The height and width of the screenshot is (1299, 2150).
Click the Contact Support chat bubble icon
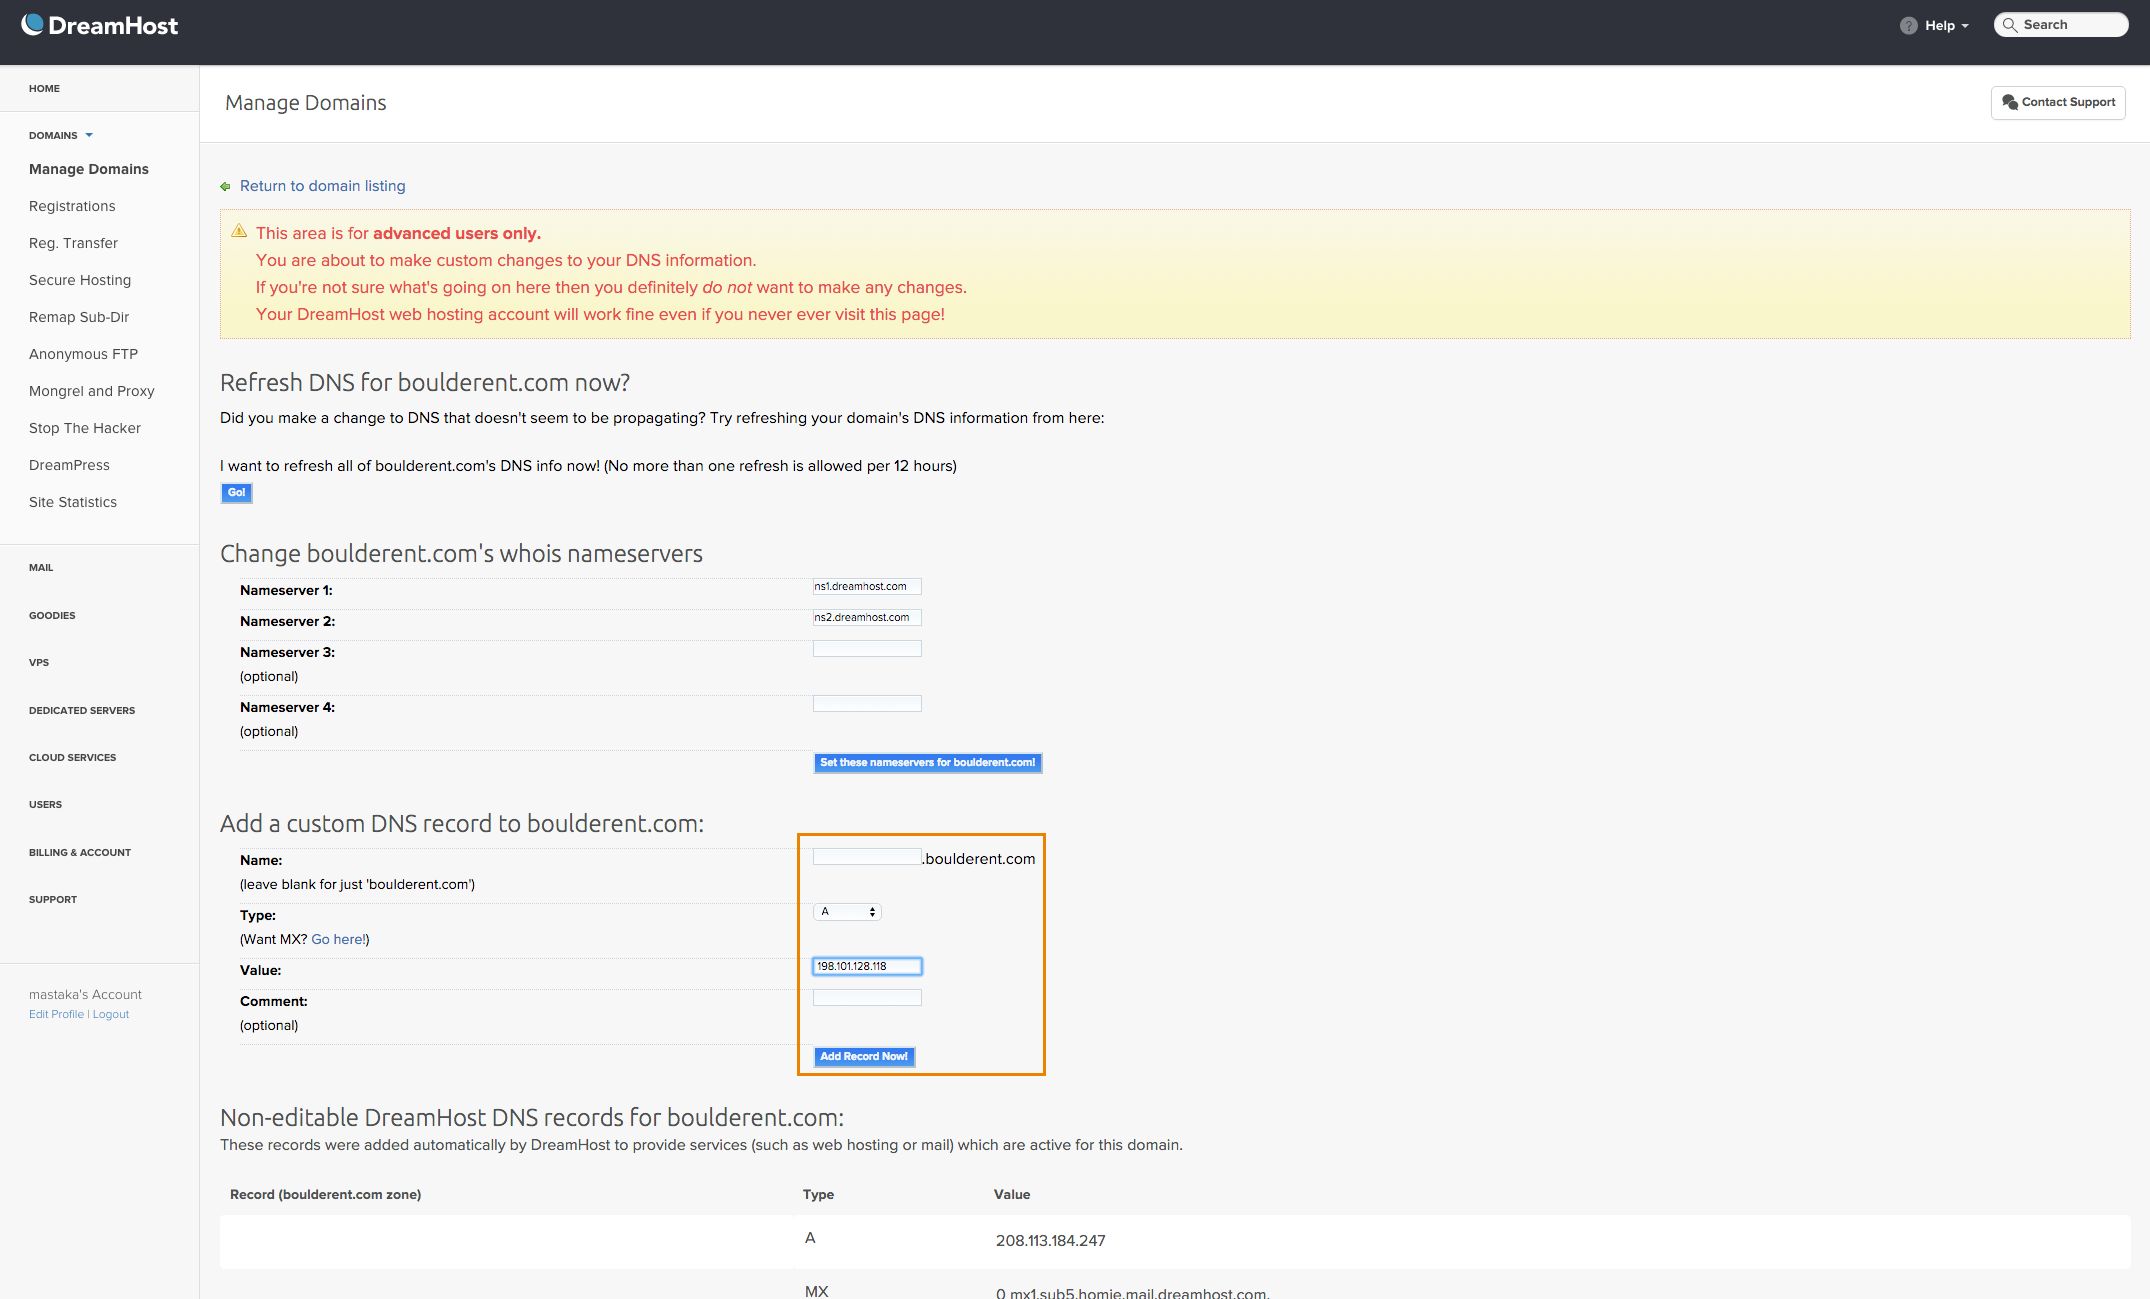[2009, 102]
